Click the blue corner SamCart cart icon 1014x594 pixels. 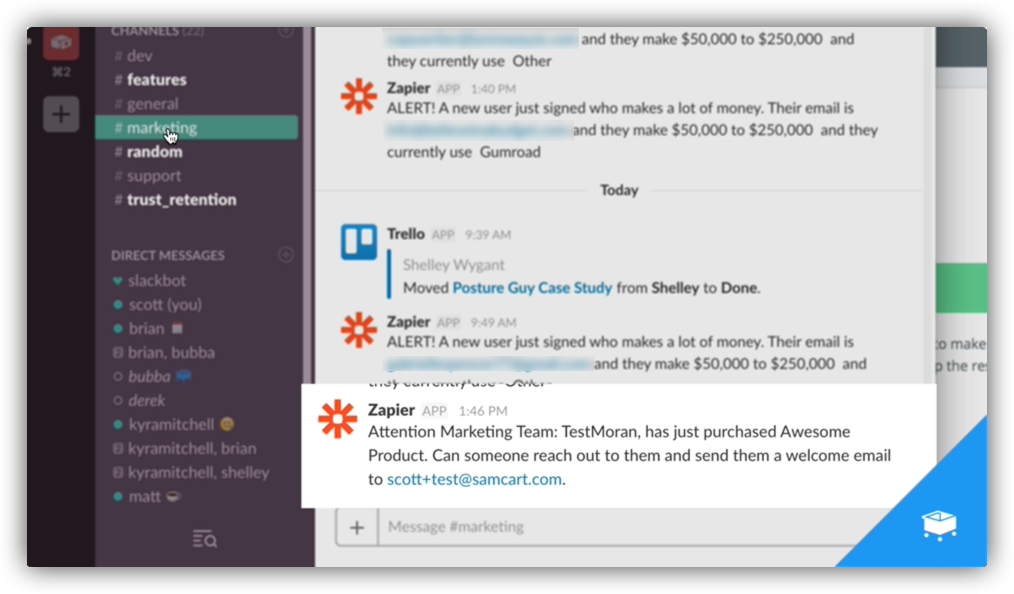939,525
